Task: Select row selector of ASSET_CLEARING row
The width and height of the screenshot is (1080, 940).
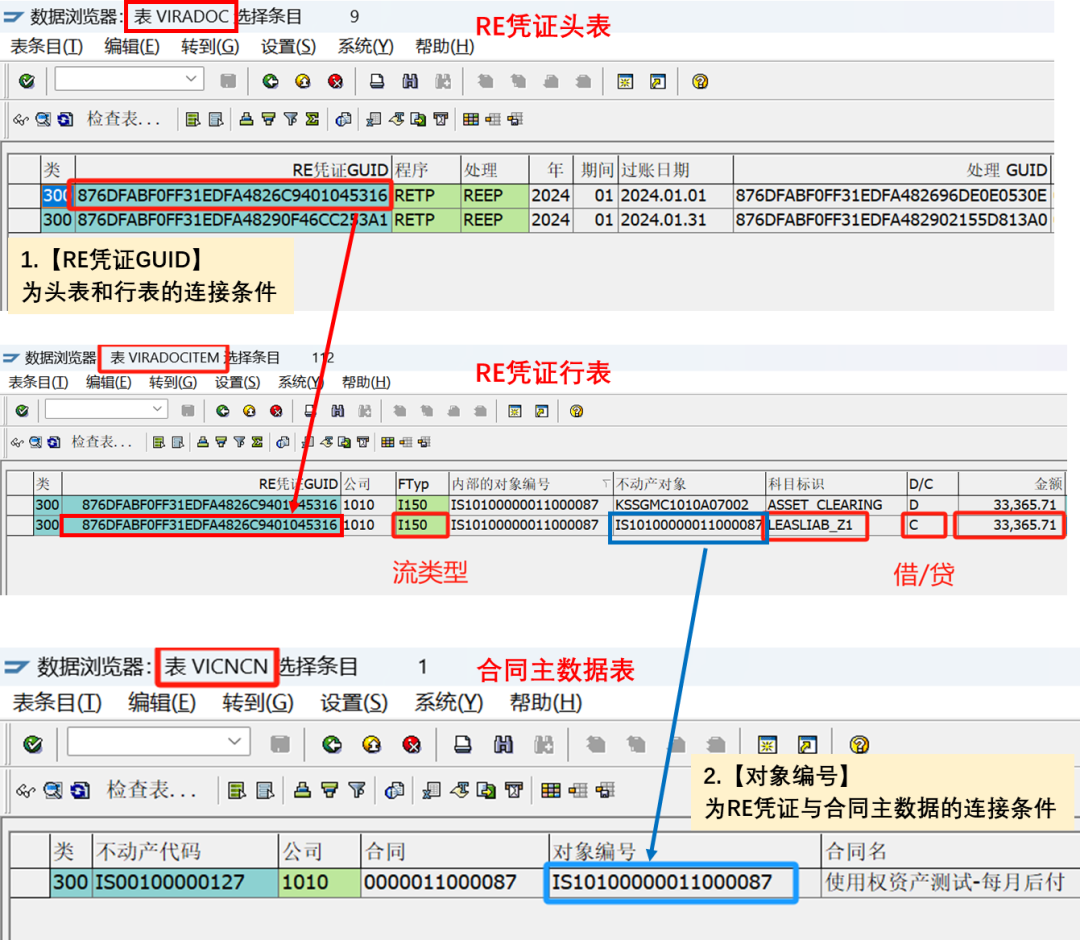Action: click(20, 505)
